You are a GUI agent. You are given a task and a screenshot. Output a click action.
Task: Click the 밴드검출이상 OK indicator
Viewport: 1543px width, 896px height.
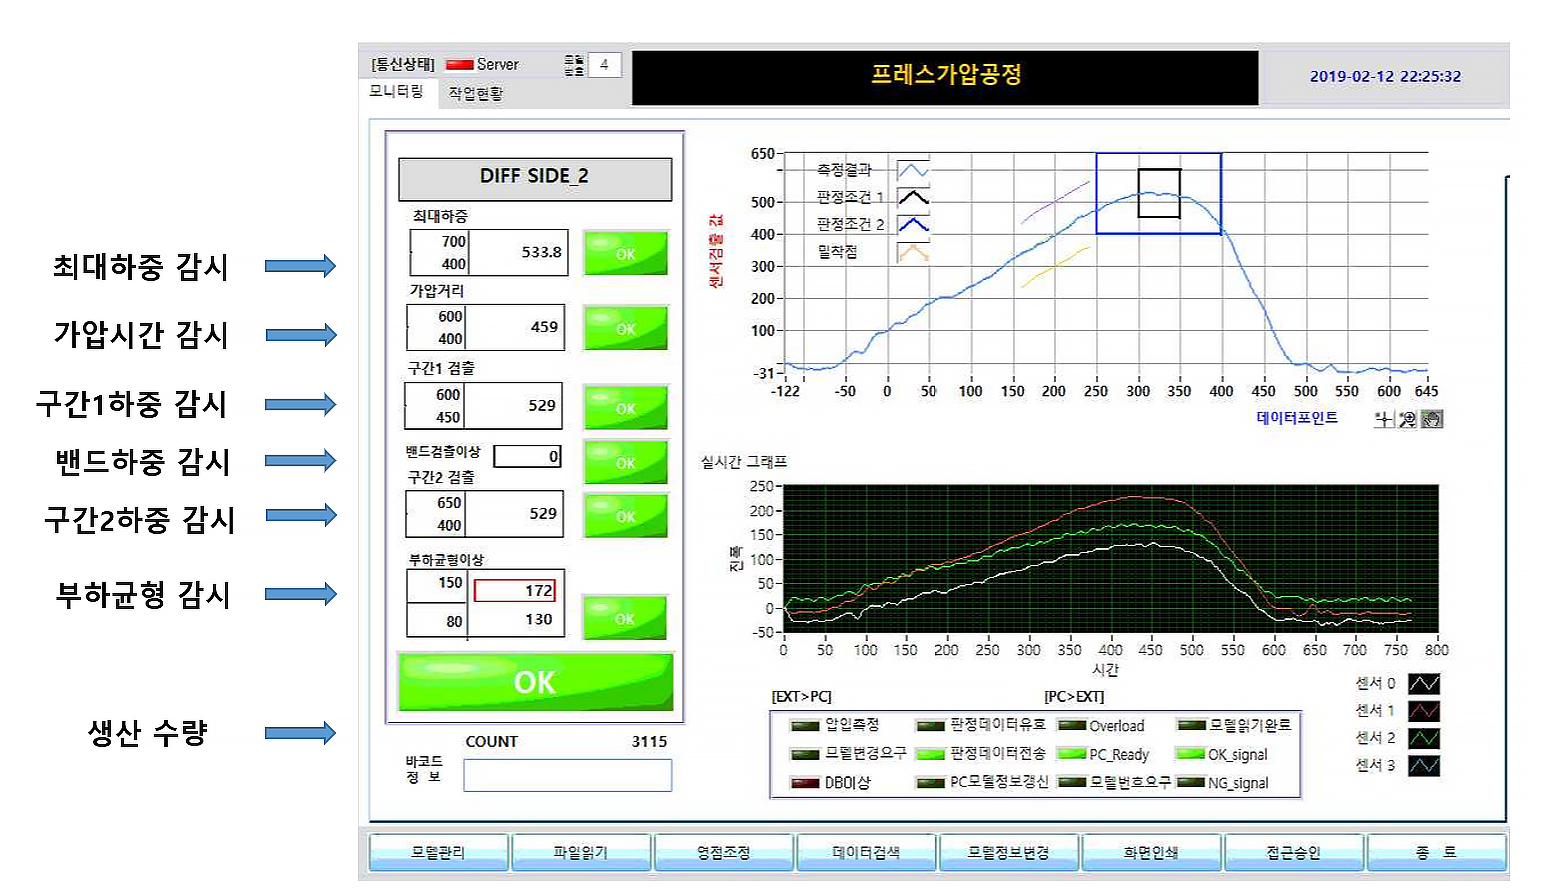pyautogui.click(x=626, y=462)
